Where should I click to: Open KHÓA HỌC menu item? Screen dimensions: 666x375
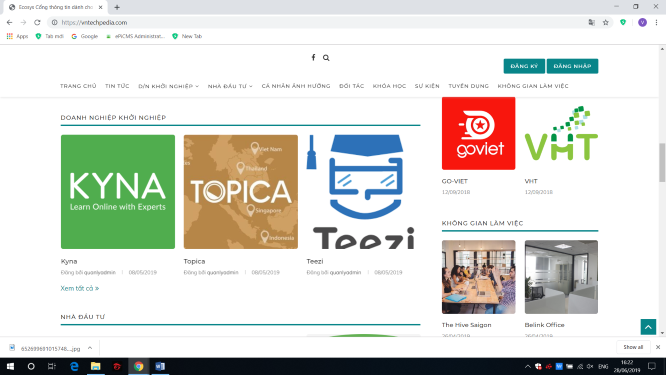pos(389,86)
